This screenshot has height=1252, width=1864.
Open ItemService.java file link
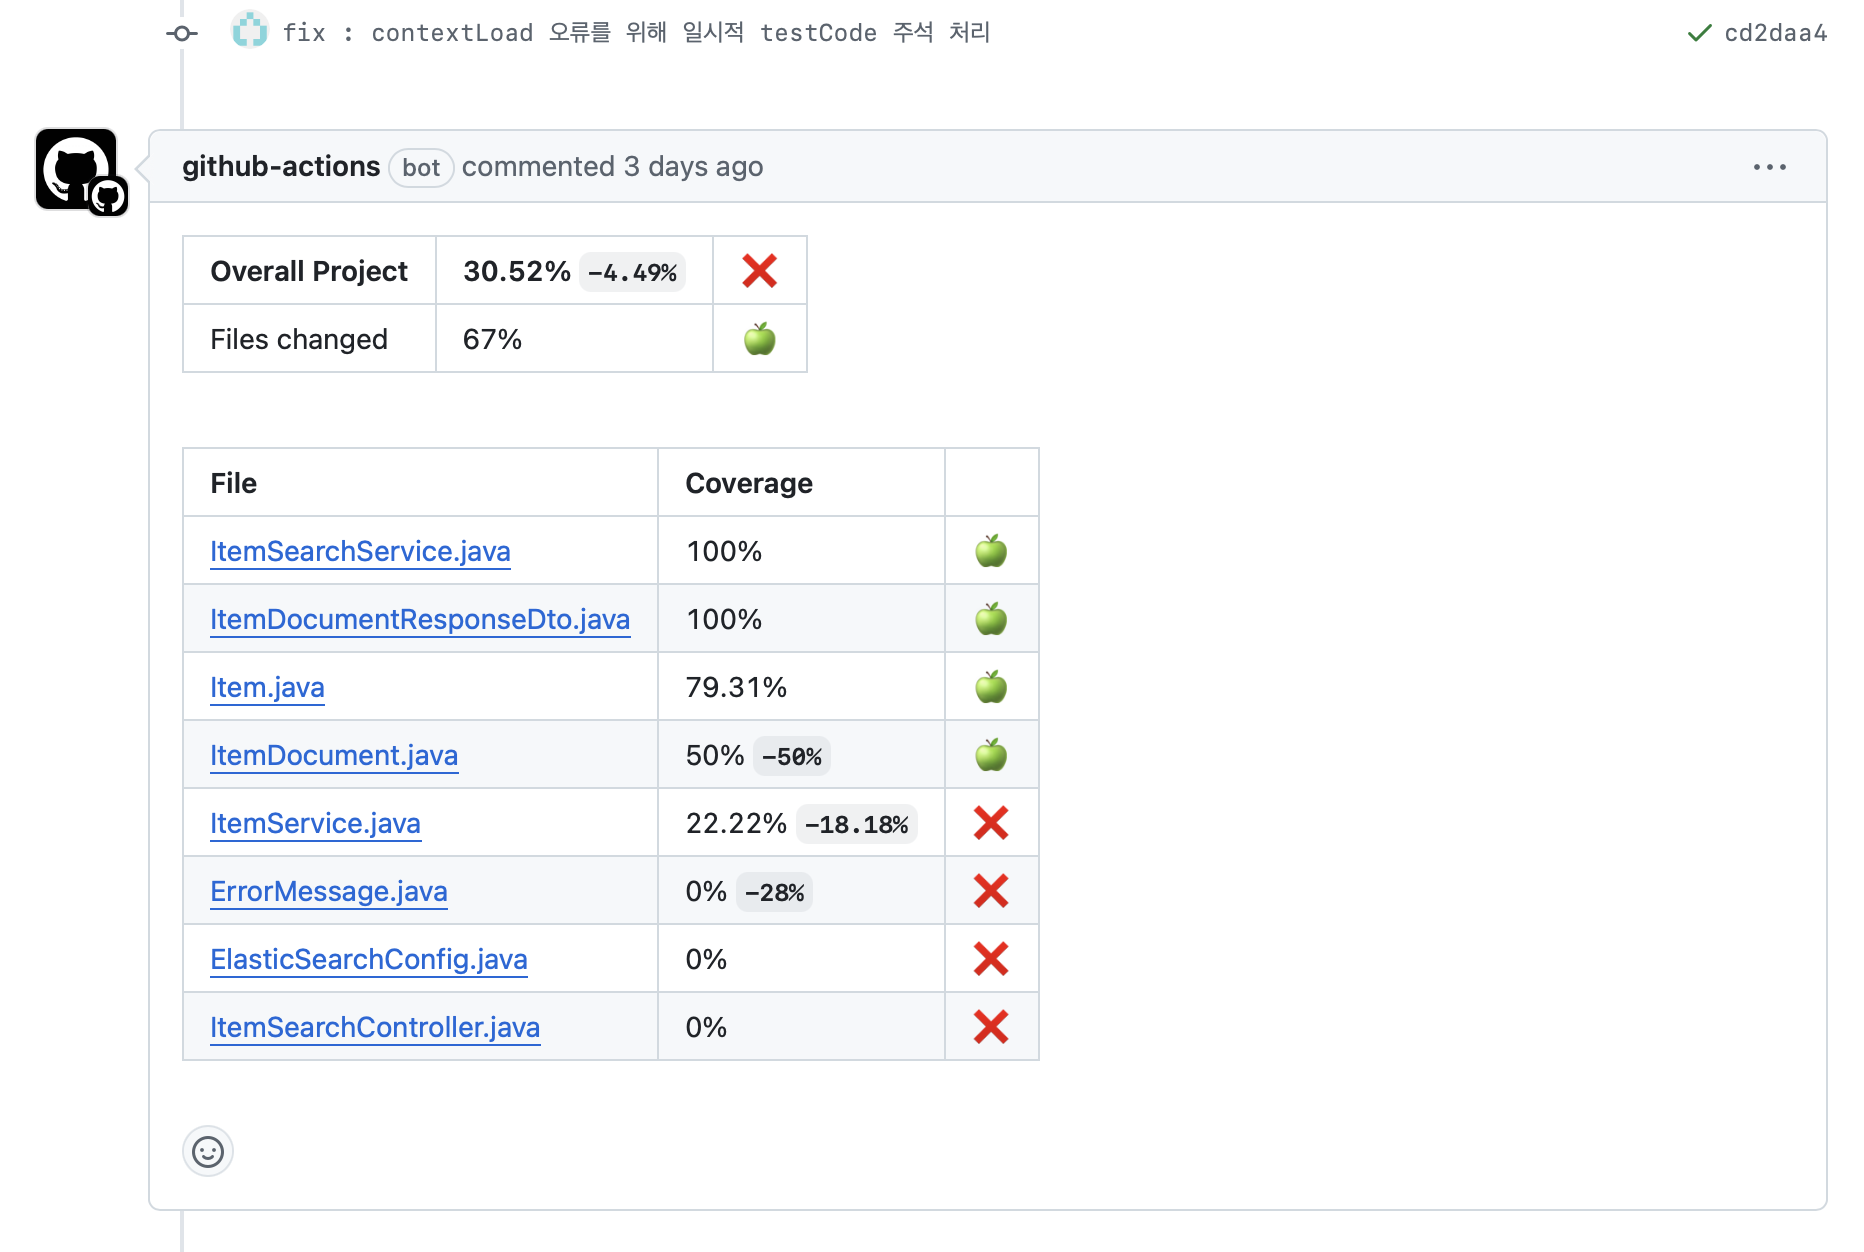[x=315, y=823]
